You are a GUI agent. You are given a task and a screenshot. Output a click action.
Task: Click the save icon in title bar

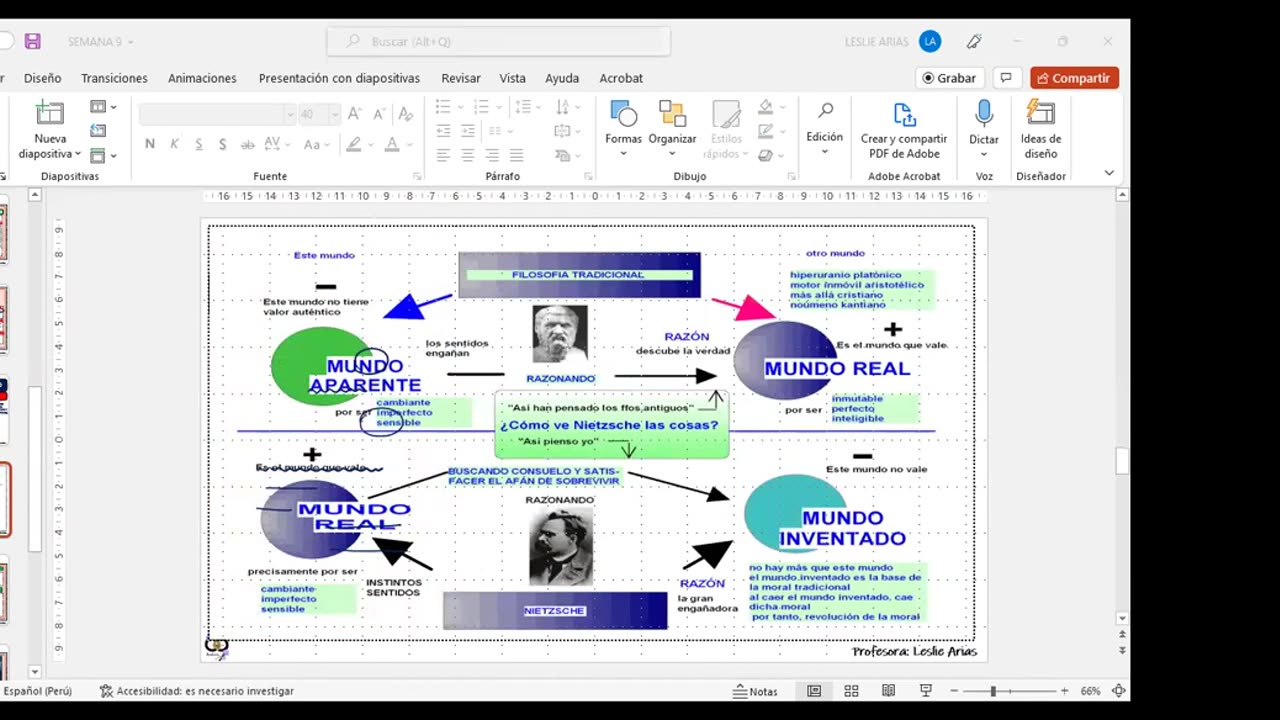point(33,41)
